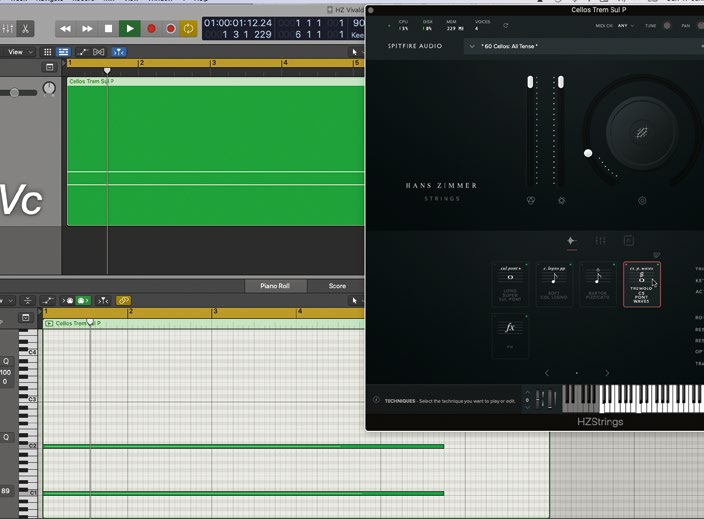Select the Tremolo CS Pont Waves technique
Screen dimensions: 704x519
642,284
